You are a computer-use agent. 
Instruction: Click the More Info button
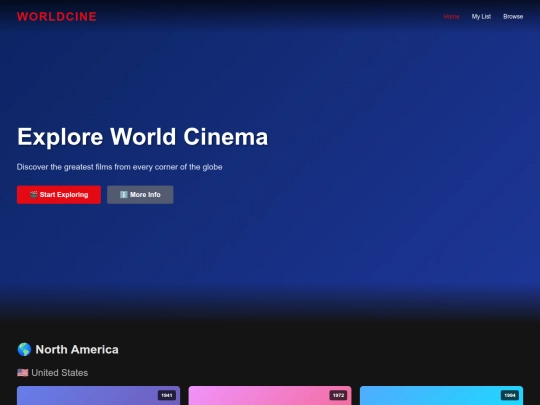[x=140, y=195]
